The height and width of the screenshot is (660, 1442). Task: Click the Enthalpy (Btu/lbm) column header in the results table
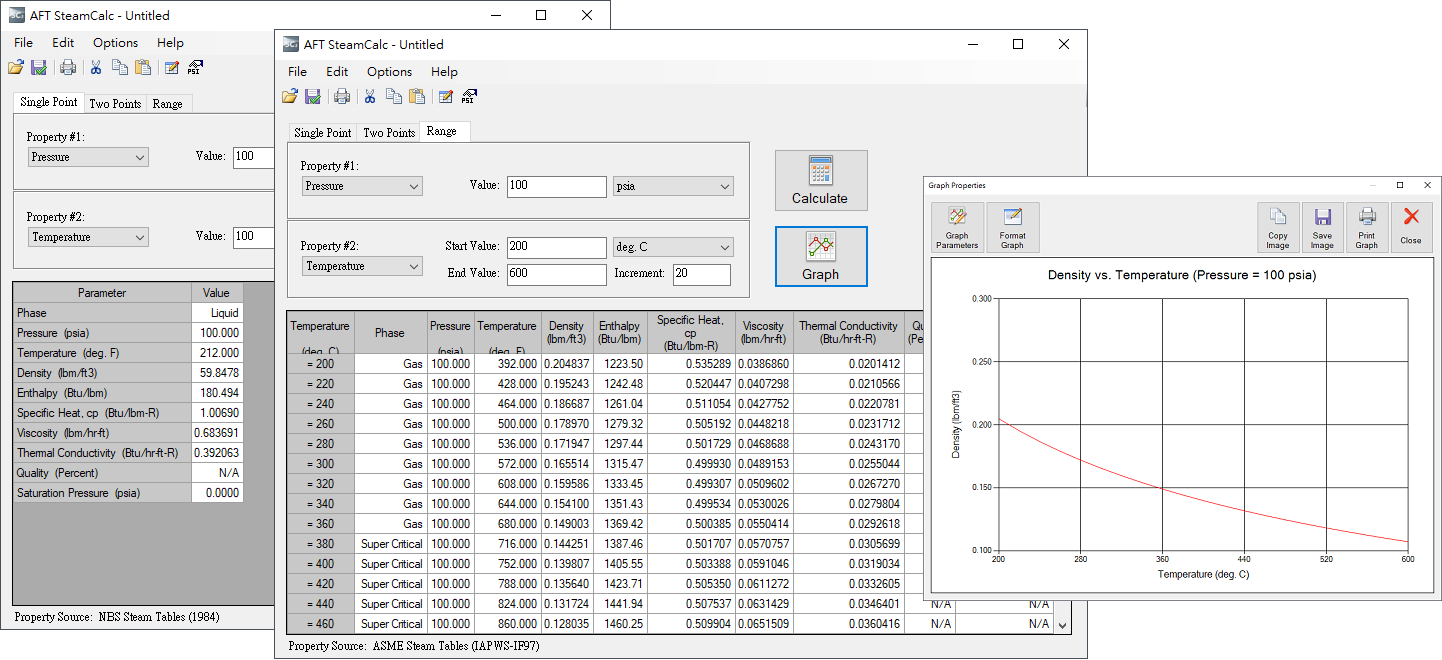[x=620, y=332]
